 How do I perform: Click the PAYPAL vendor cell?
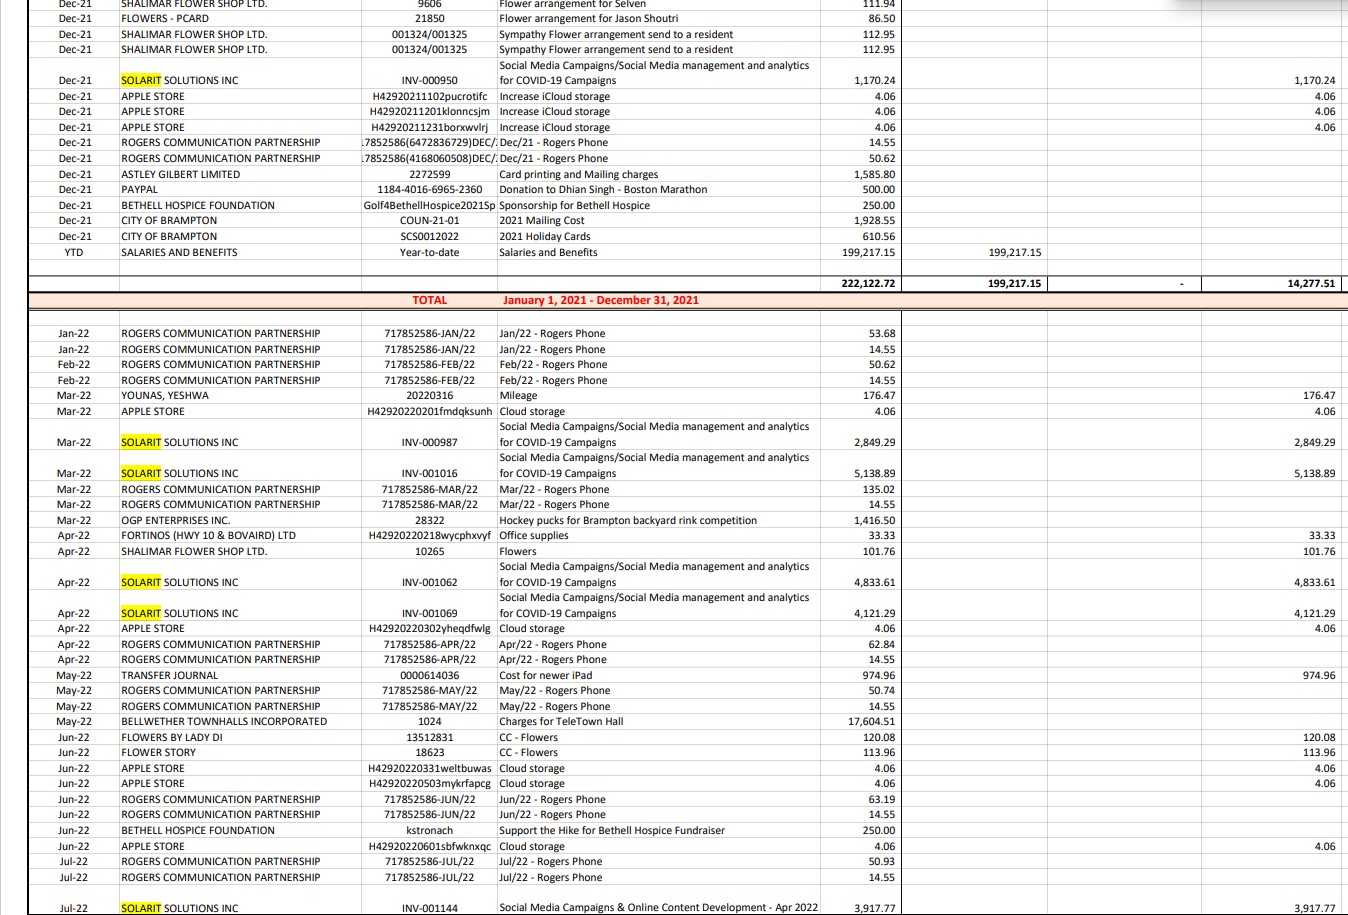139,189
